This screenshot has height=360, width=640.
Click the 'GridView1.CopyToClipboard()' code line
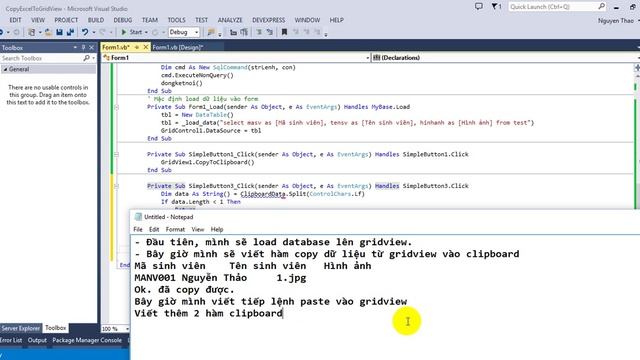click(207, 162)
